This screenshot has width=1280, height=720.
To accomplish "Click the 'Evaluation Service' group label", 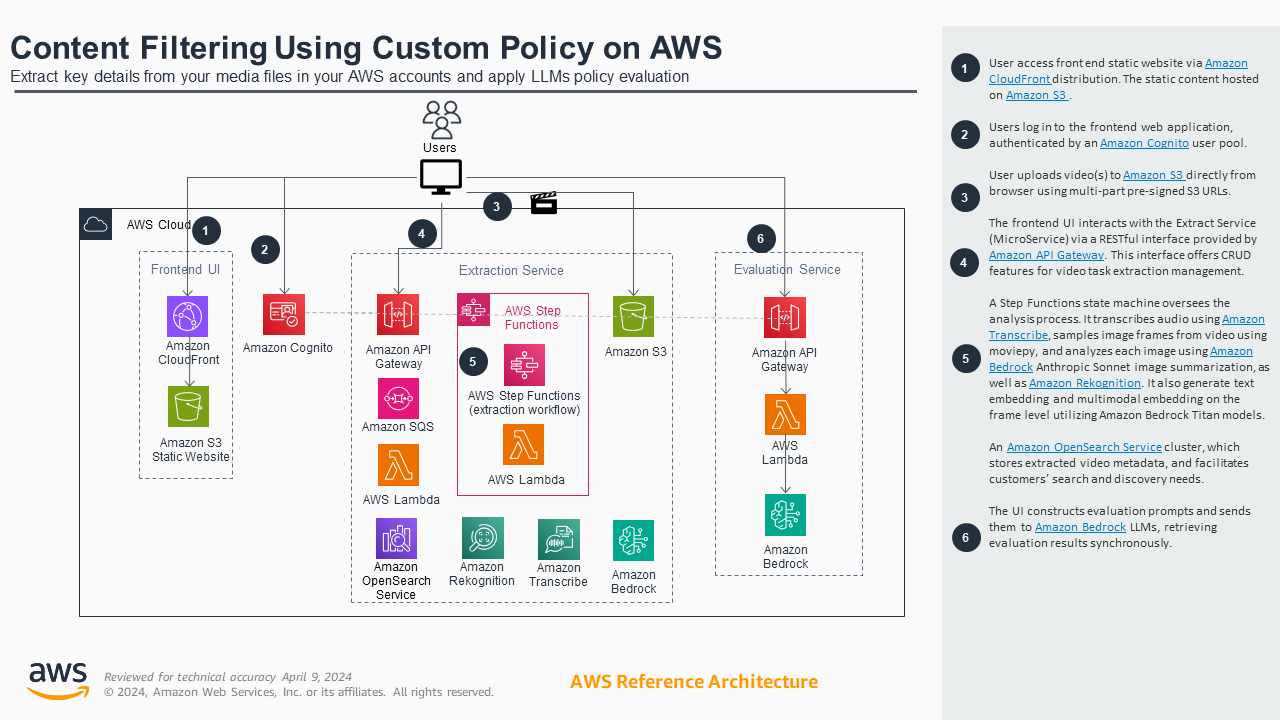I will pos(787,270).
